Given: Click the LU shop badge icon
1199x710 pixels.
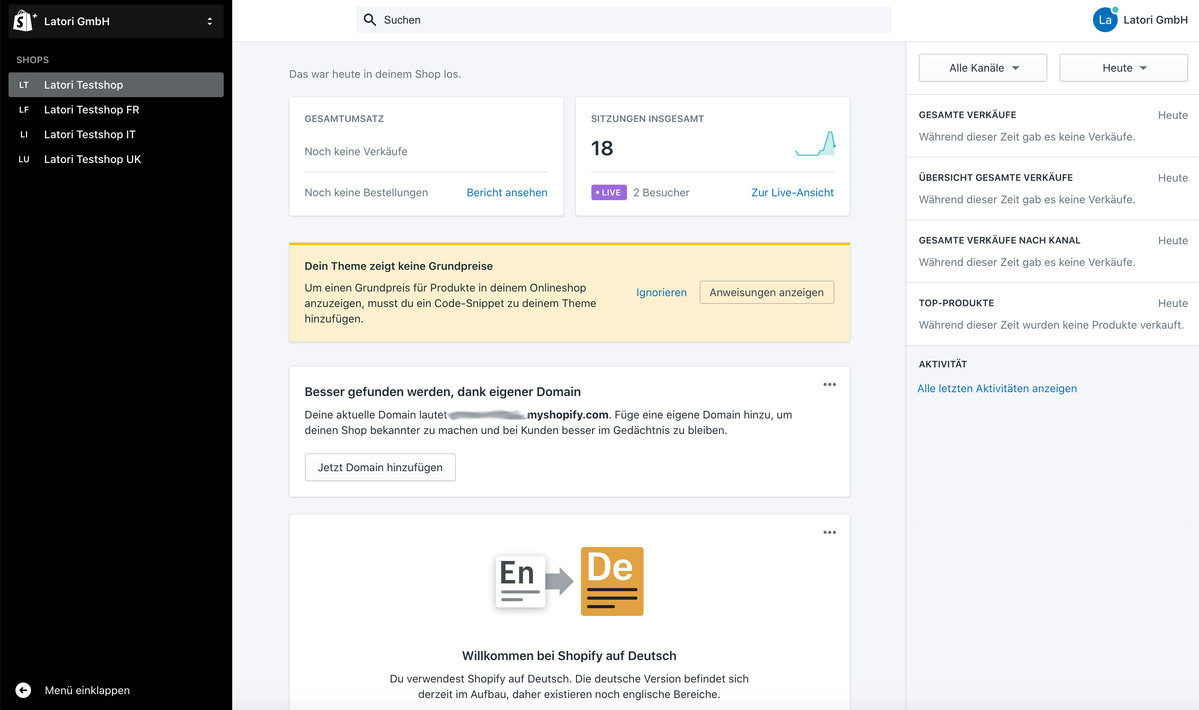Looking at the screenshot, I should (x=24, y=159).
